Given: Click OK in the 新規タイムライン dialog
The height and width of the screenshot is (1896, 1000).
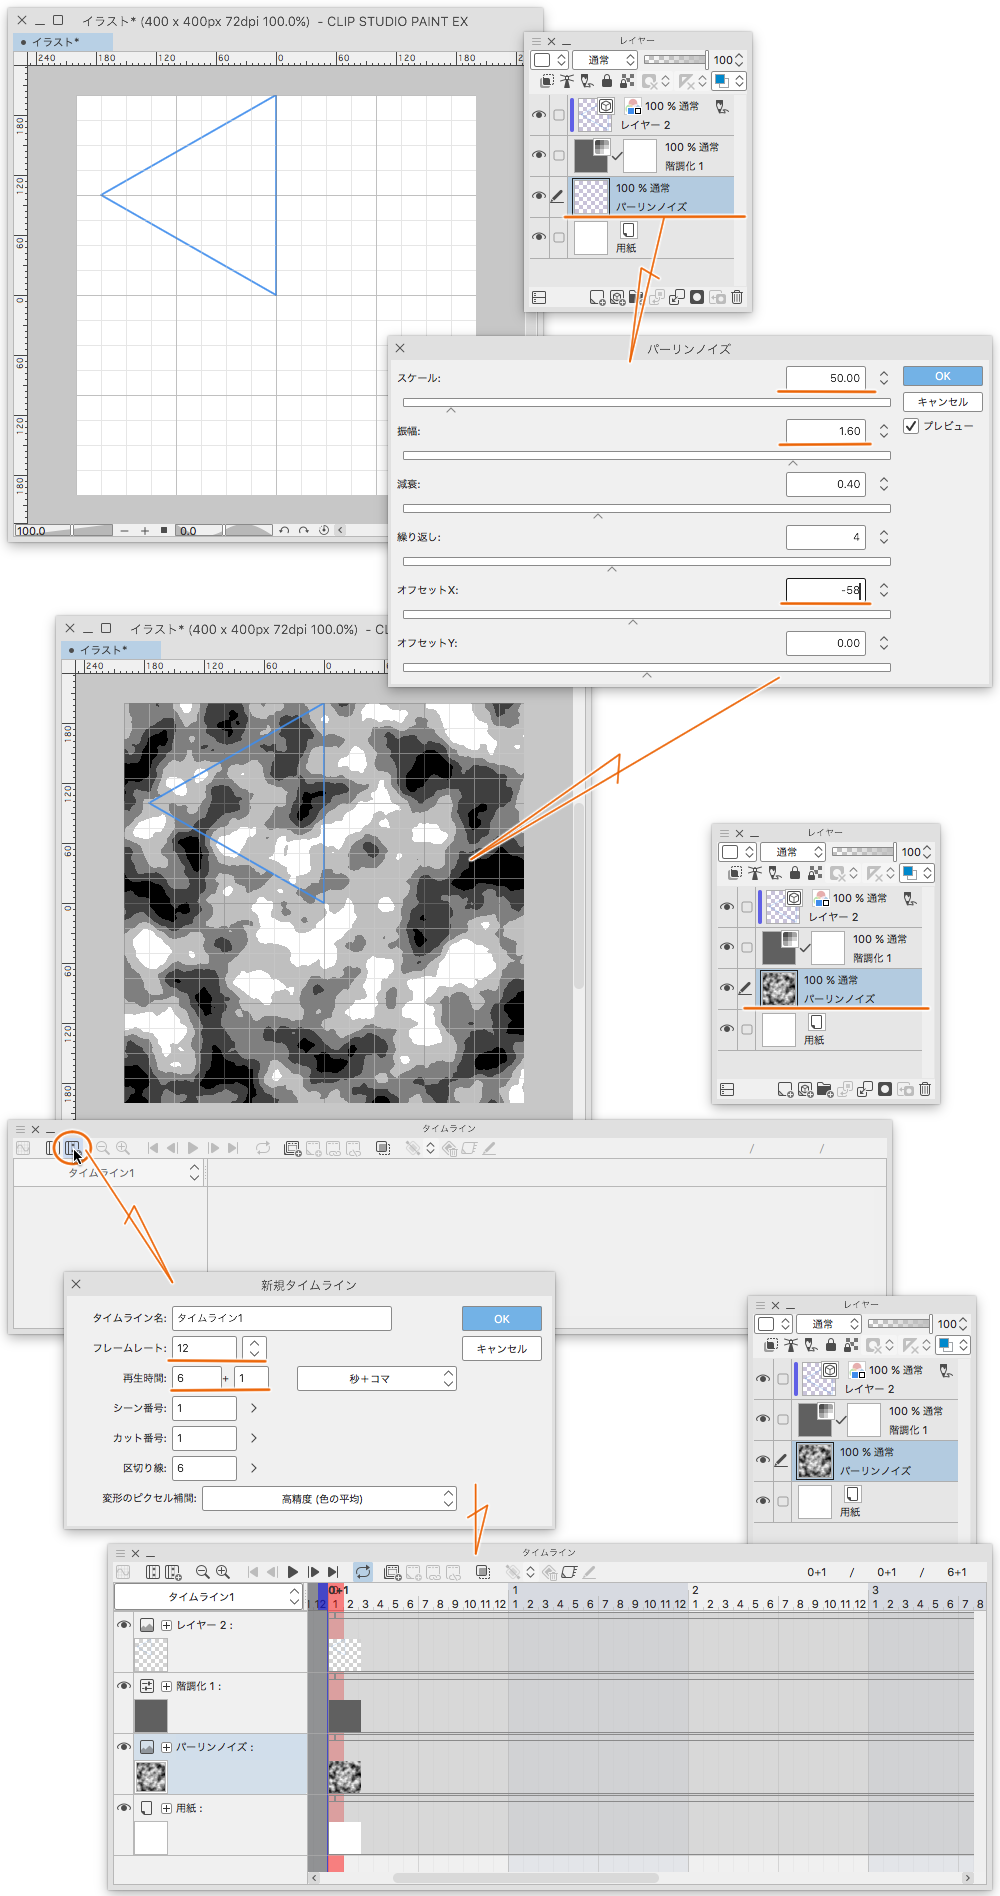Looking at the screenshot, I should tap(501, 1319).
